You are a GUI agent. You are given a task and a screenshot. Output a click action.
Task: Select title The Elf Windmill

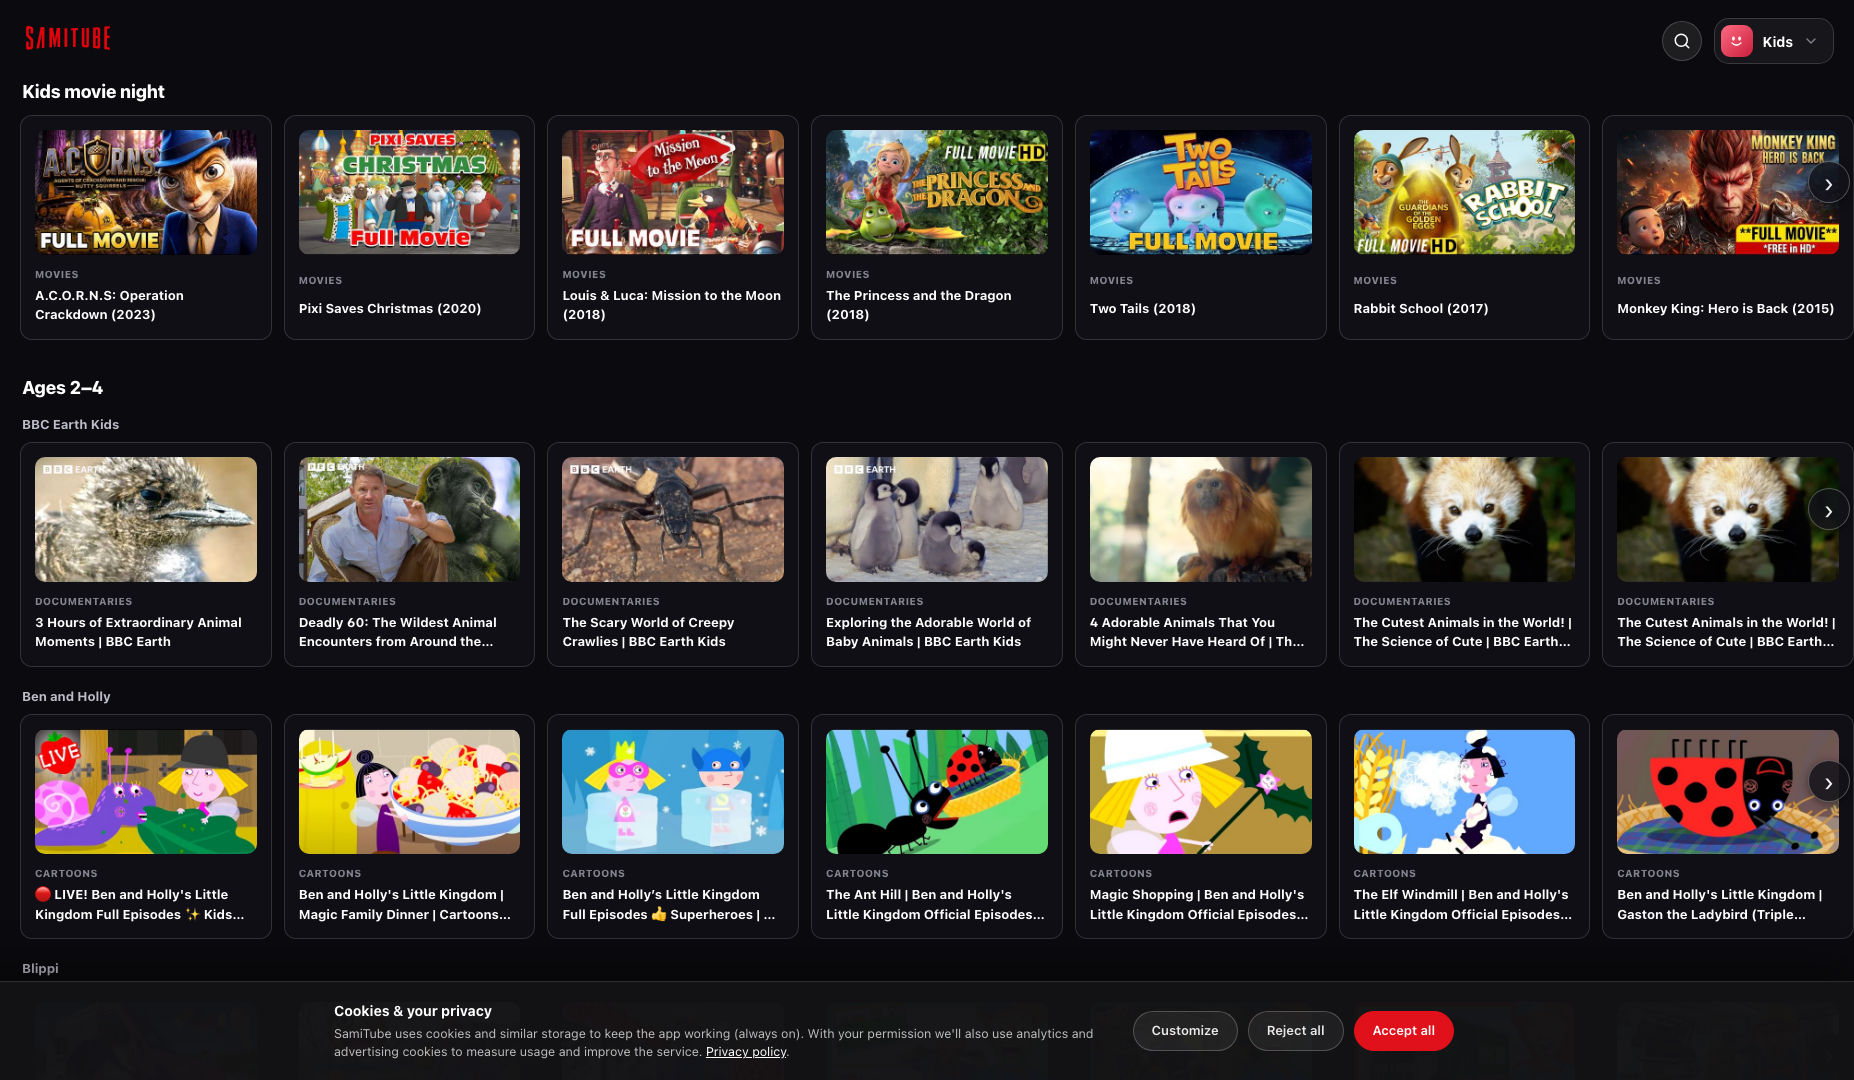pos(1463,905)
